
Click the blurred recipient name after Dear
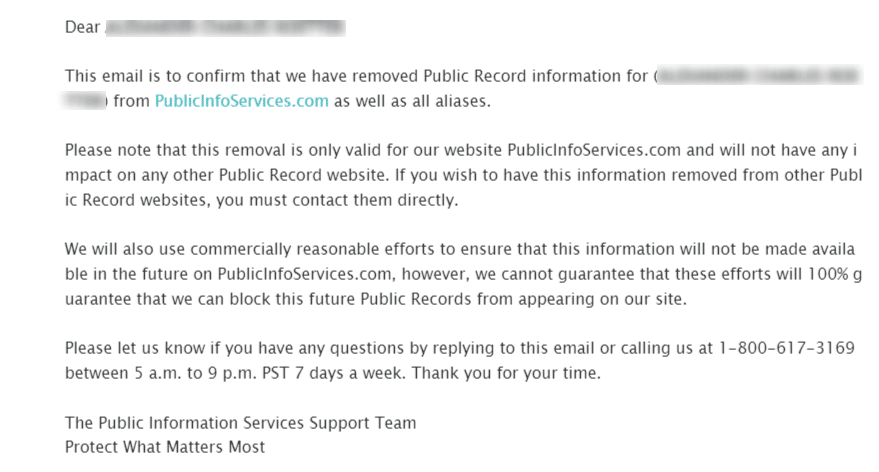click(x=225, y=27)
